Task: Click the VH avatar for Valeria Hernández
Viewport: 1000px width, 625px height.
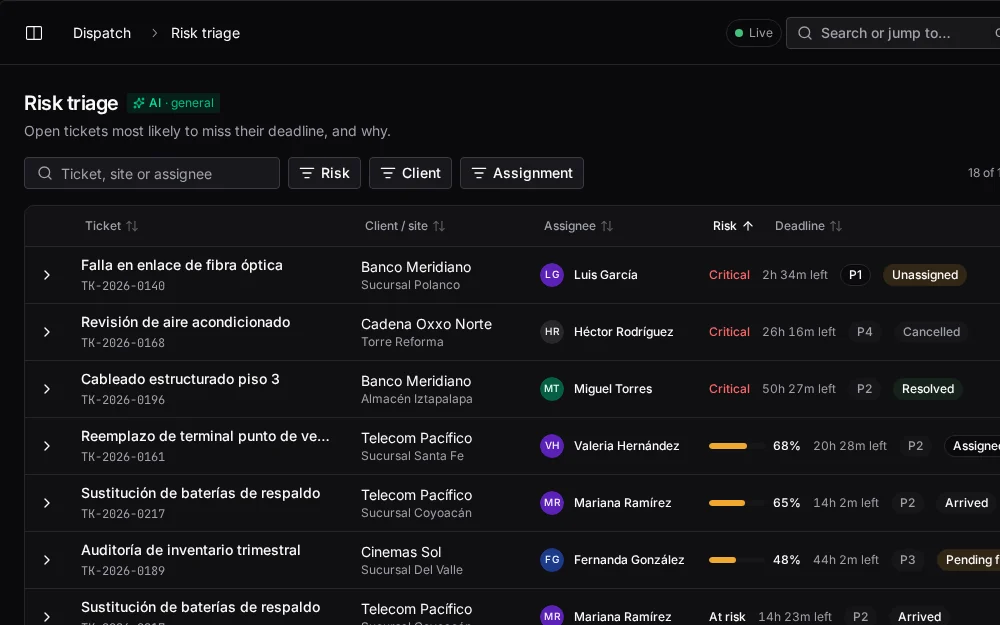Action: click(552, 446)
